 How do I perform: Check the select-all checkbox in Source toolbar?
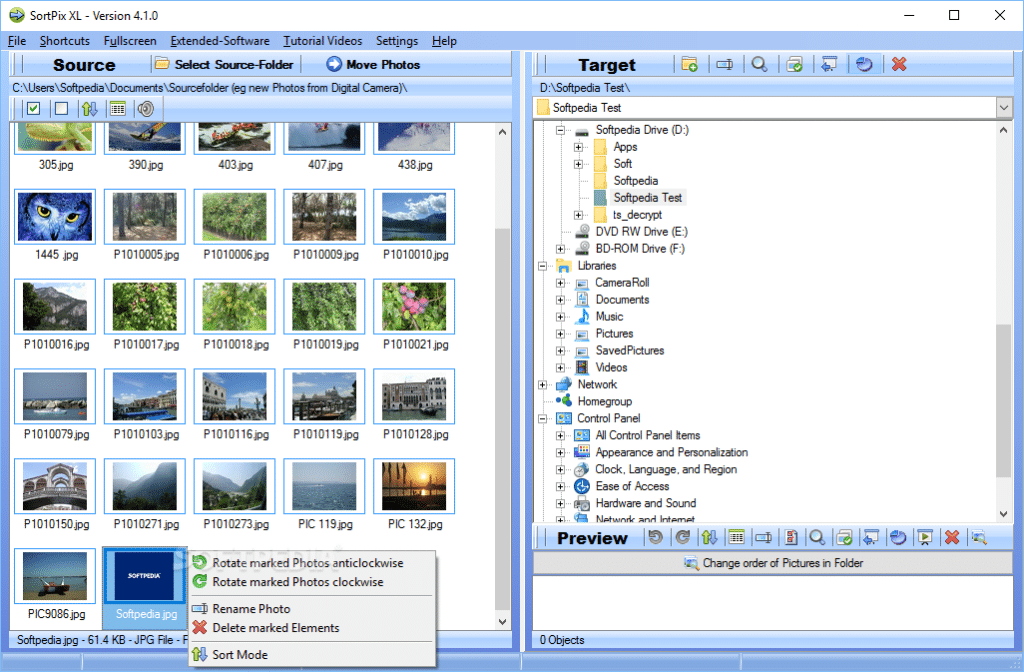click(x=33, y=108)
